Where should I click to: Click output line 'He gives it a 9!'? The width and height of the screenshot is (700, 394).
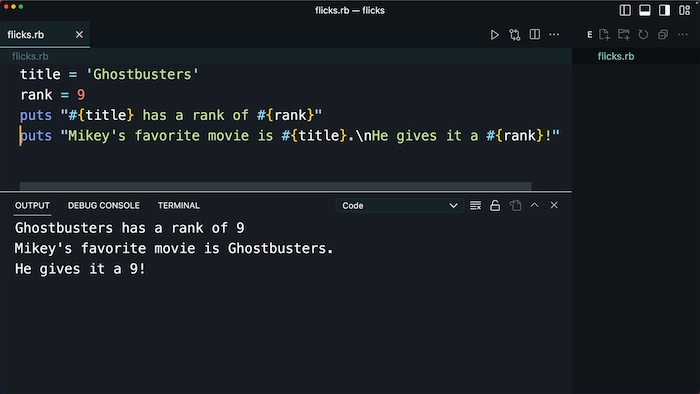[80, 269]
